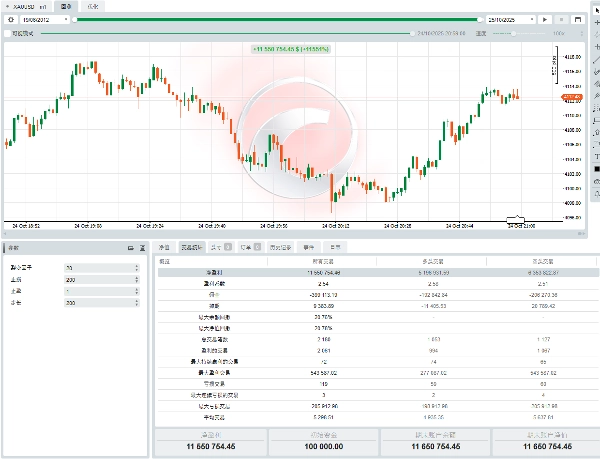
Task: Open the 日志 log tab
Action: [335, 246]
